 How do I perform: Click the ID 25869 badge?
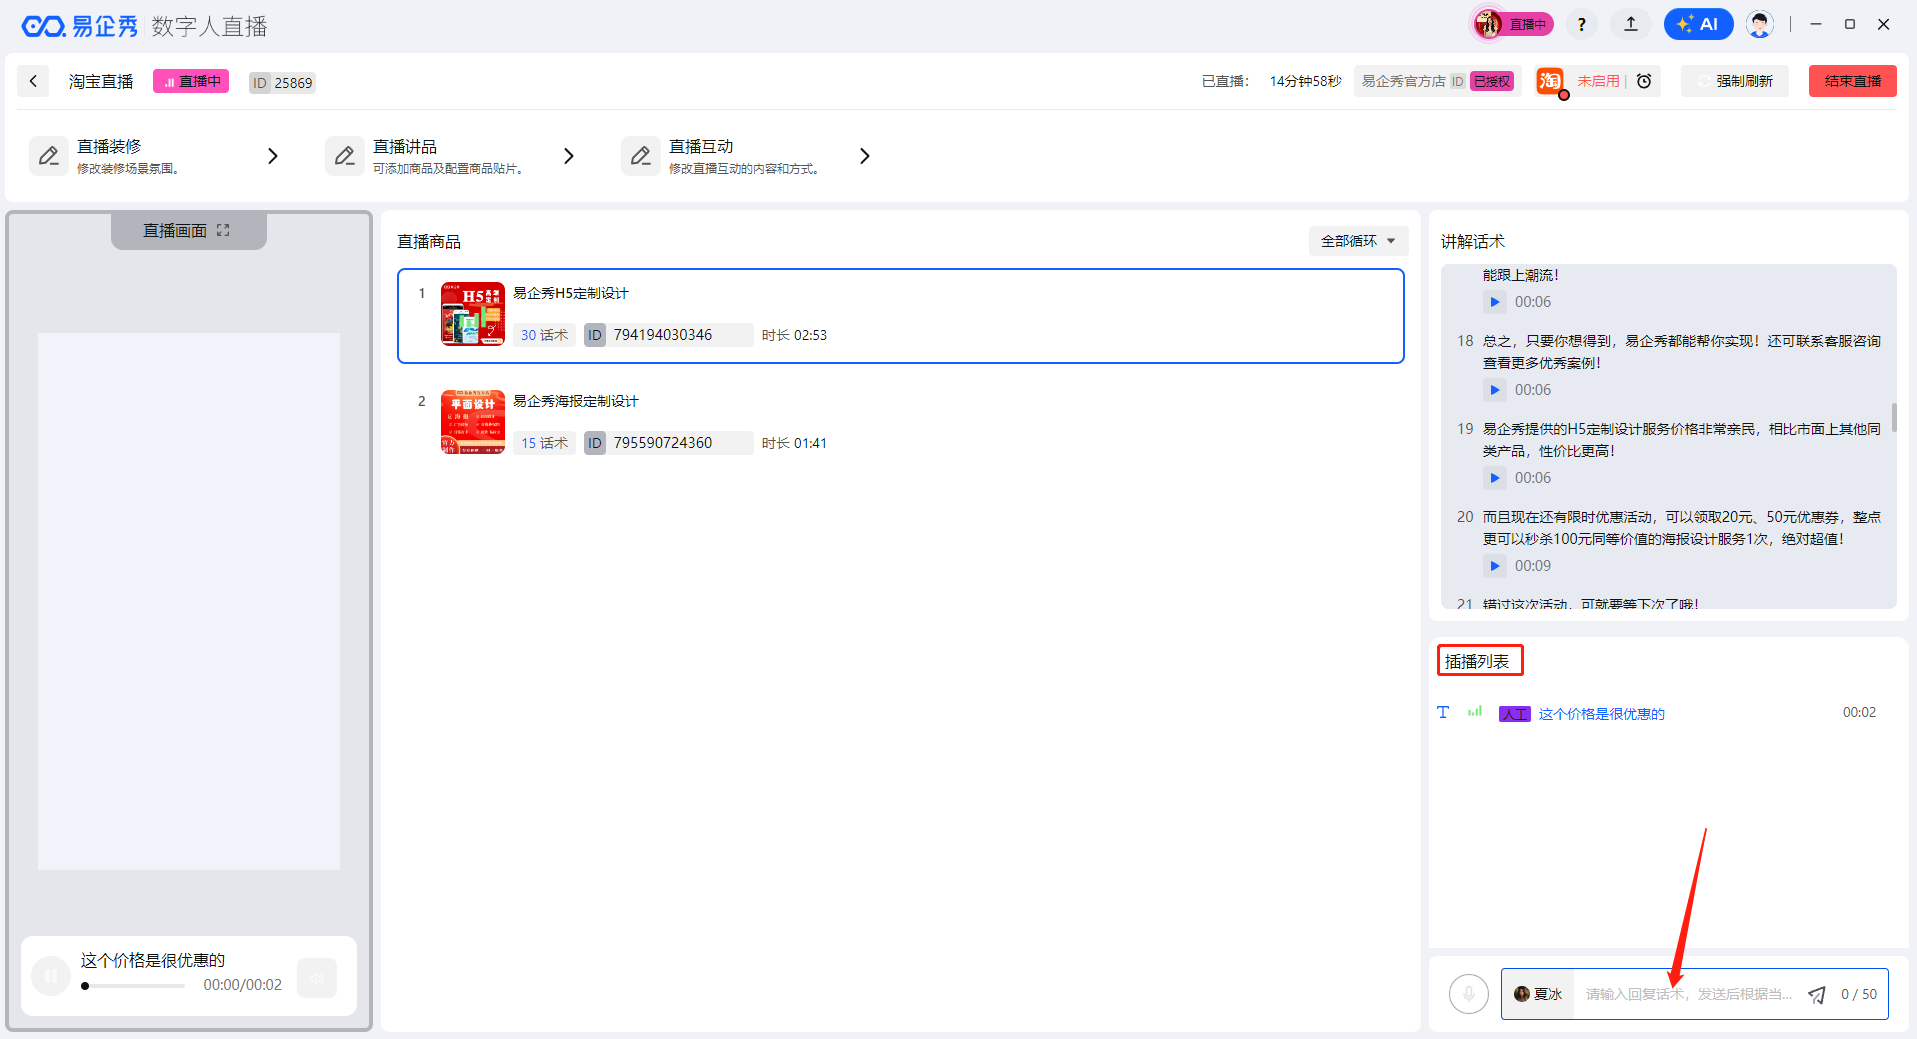click(x=282, y=83)
